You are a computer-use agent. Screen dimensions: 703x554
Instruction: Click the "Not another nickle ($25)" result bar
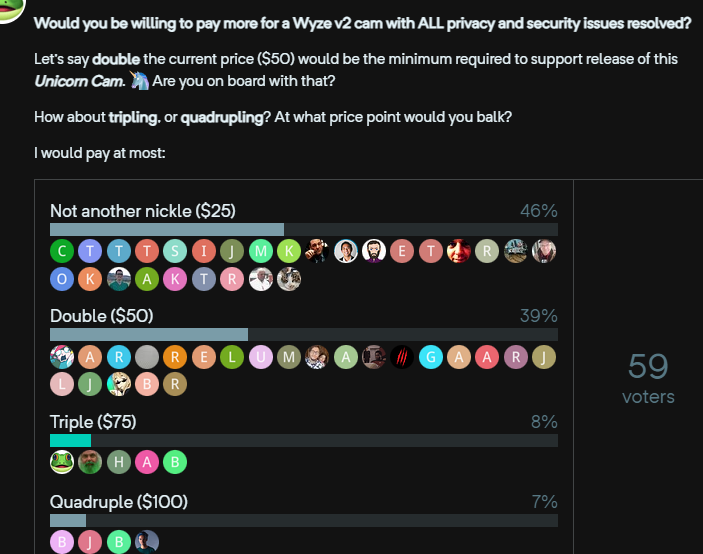pyautogui.click(x=167, y=229)
